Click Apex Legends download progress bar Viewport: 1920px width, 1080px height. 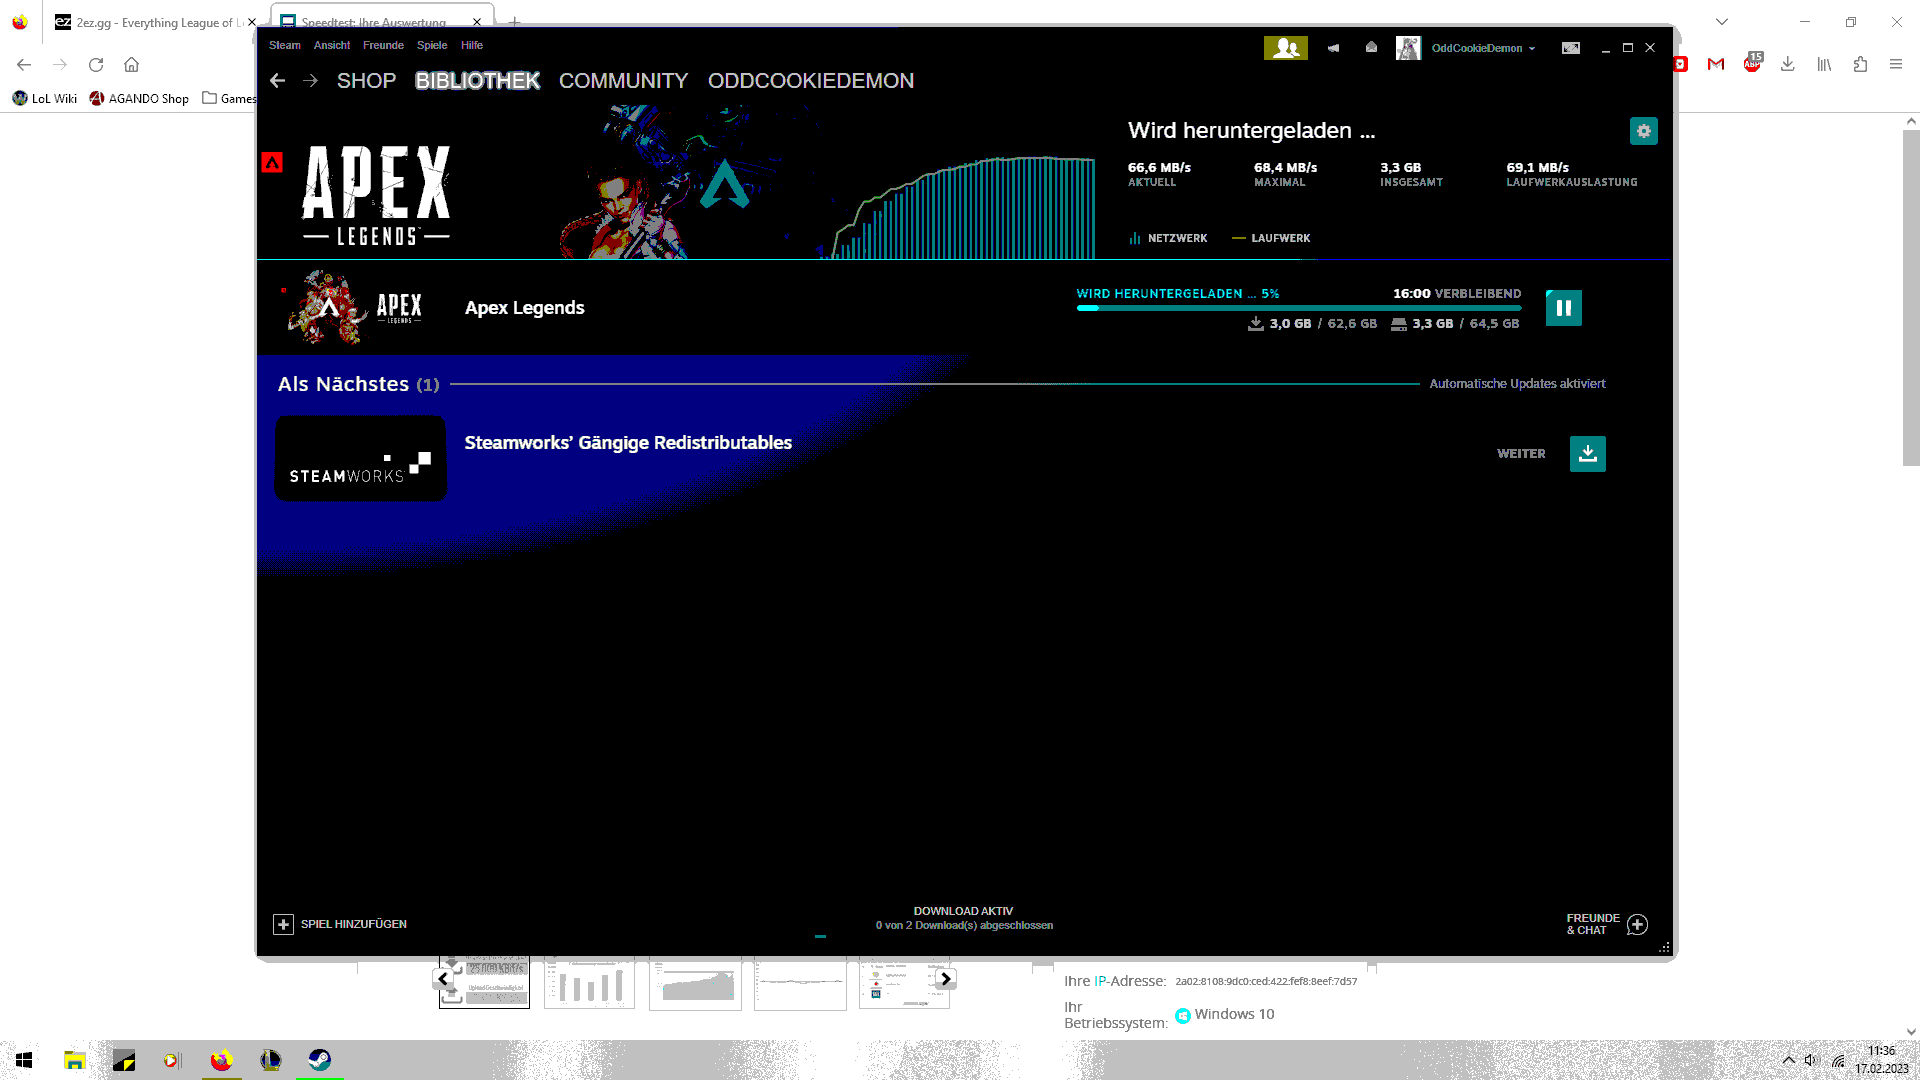1299,308
